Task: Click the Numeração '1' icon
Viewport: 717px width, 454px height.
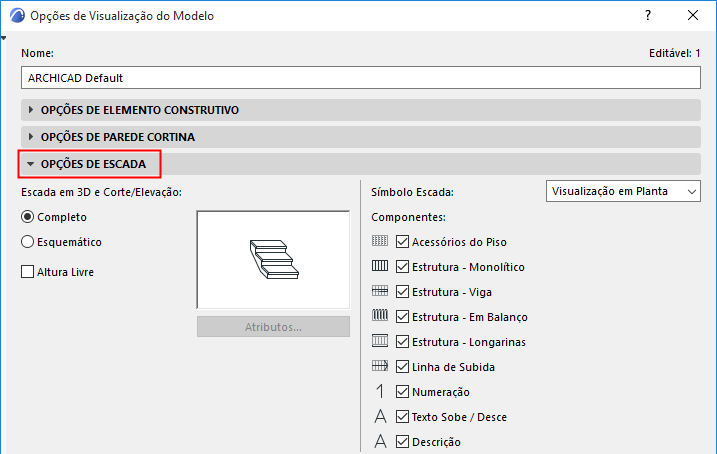Action: click(380, 391)
